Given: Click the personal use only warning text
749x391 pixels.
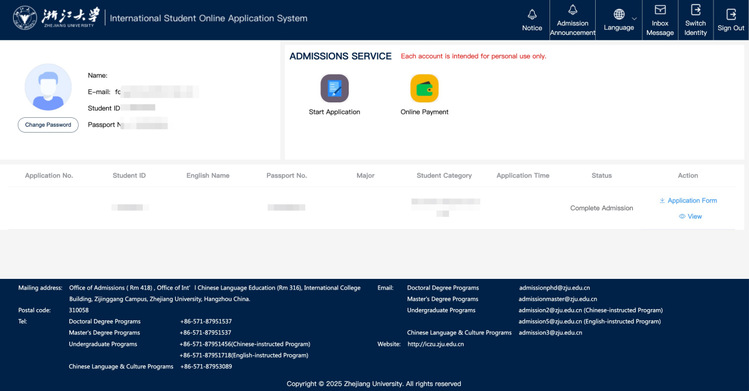Looking at the screenshot, I should click(473, 56).
